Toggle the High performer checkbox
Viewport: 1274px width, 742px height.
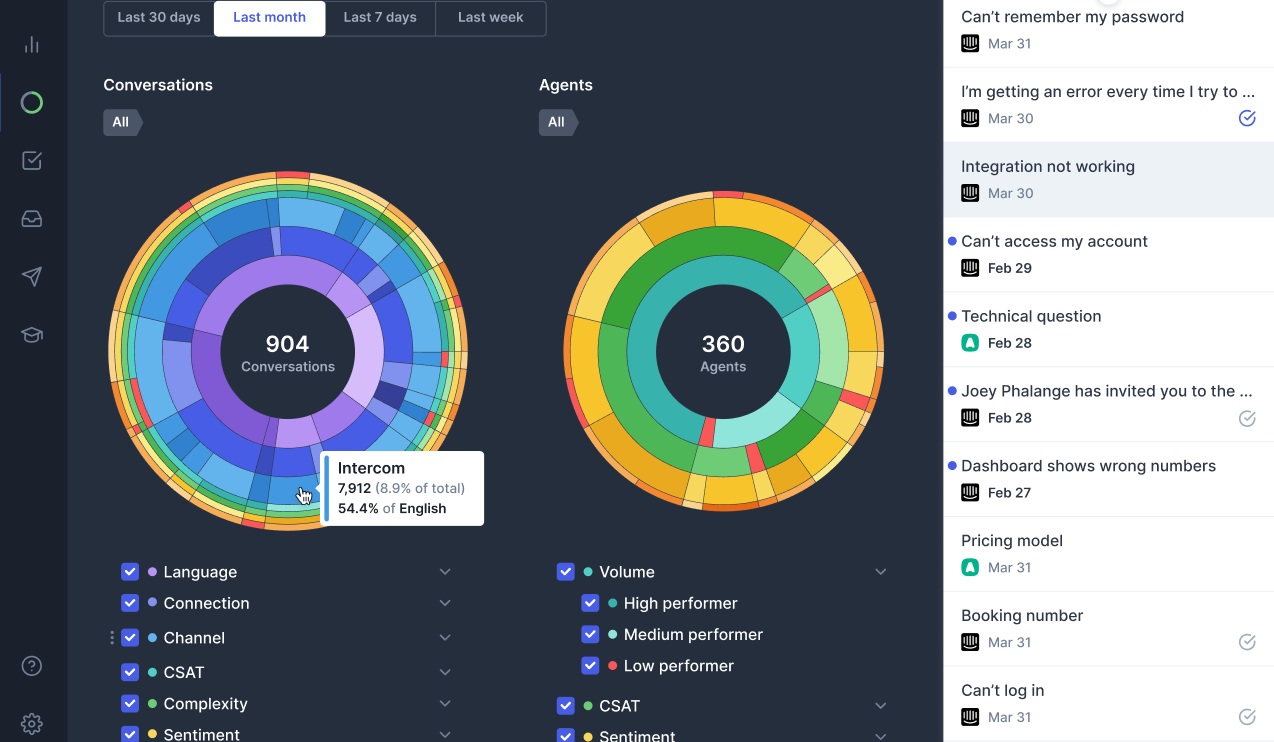[590, 604]
